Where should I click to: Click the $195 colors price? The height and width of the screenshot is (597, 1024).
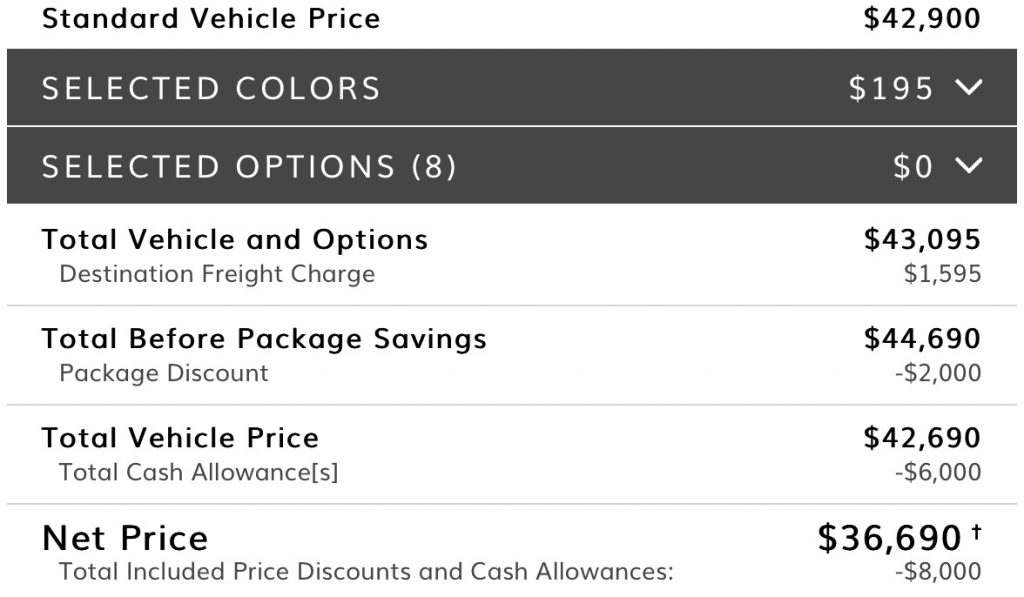click(x=891, y=88)
